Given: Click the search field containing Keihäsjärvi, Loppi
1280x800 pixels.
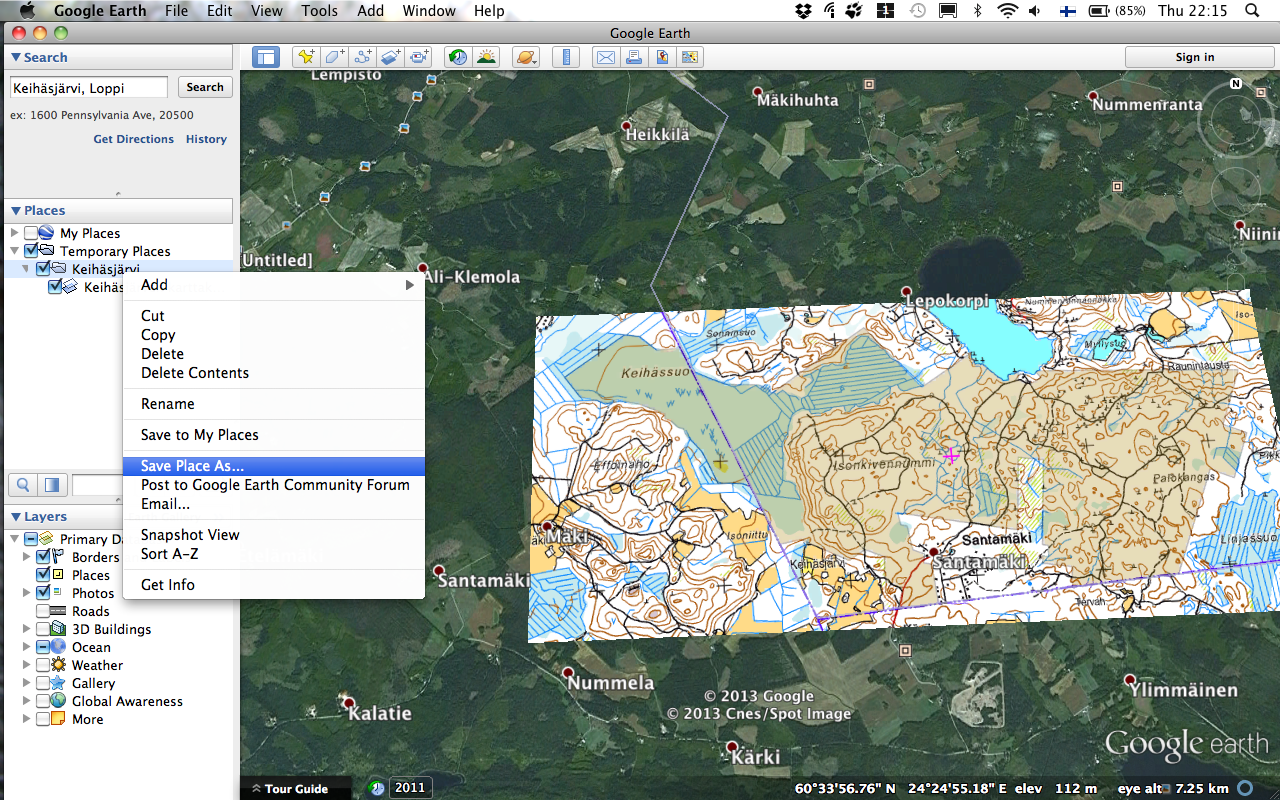Looking at the screenshot, I should tap(89, 88).
